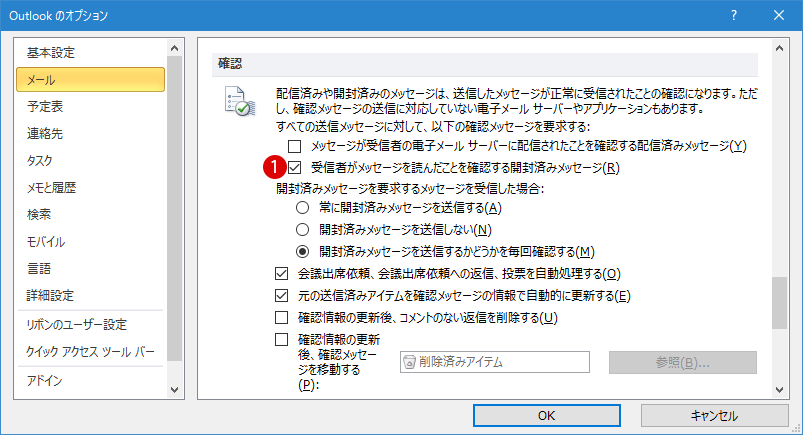Image resolution: width=803 pixels, height=435 pixels.
Task: Click the 確認 section header
Action: pyautogui.click(x=484, y=64)
